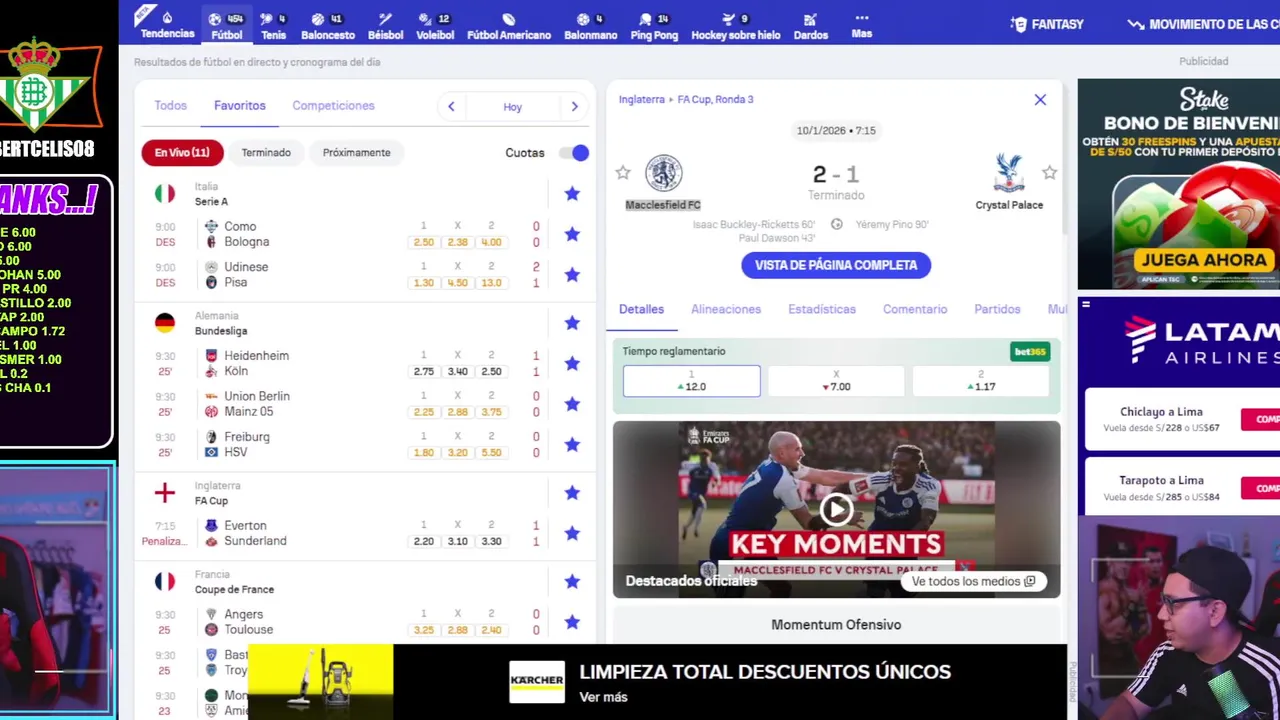Image resolution: width=1280 pixels, height=720 pixels.
Task: Toggle favorite star for Coupe de France
Action: point(572,581)
